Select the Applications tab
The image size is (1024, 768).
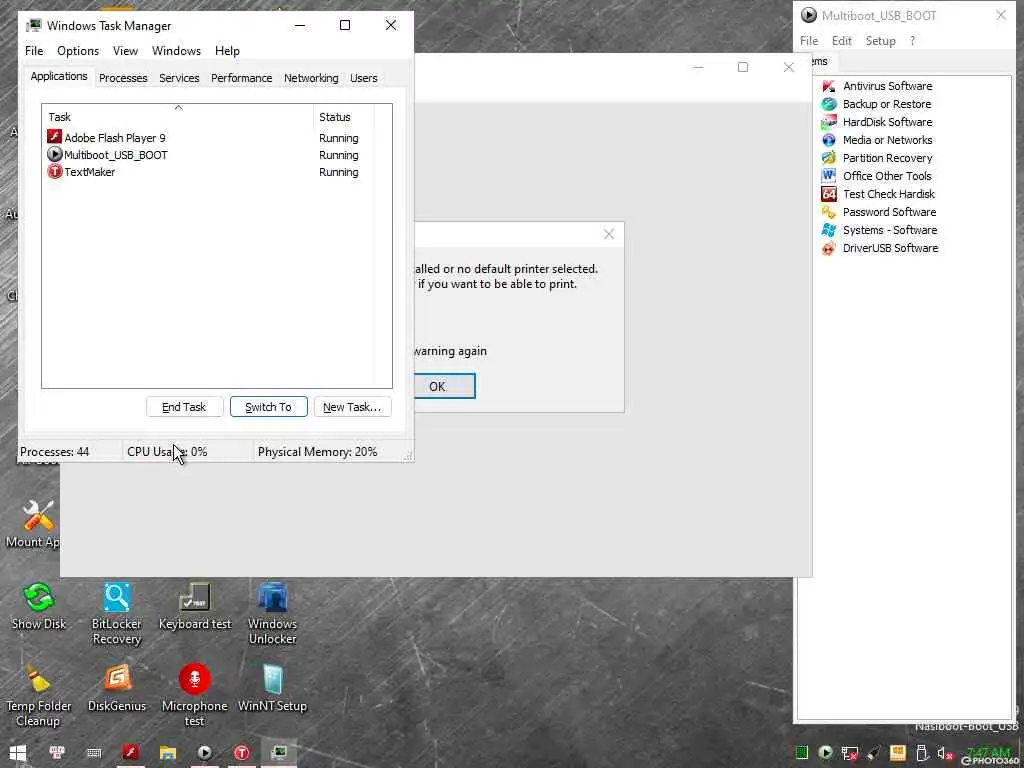[59, 76]
